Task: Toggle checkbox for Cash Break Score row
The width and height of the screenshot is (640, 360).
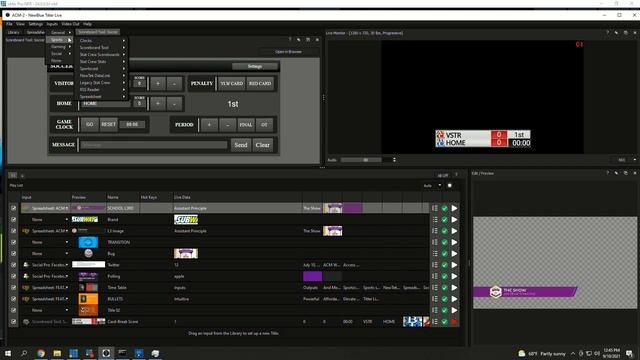Action: 13,322
